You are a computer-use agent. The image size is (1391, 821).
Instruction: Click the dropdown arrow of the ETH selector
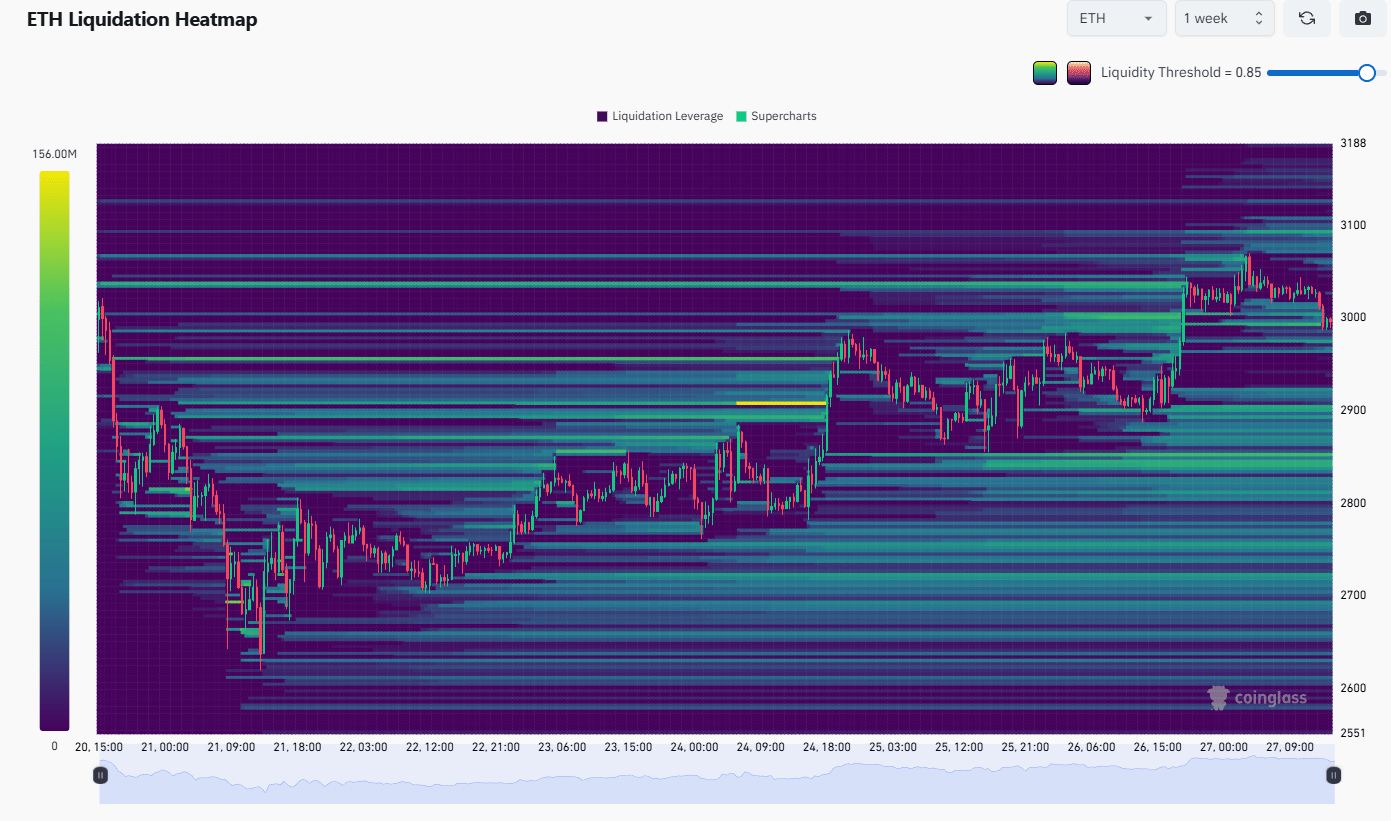[1148, 19]
